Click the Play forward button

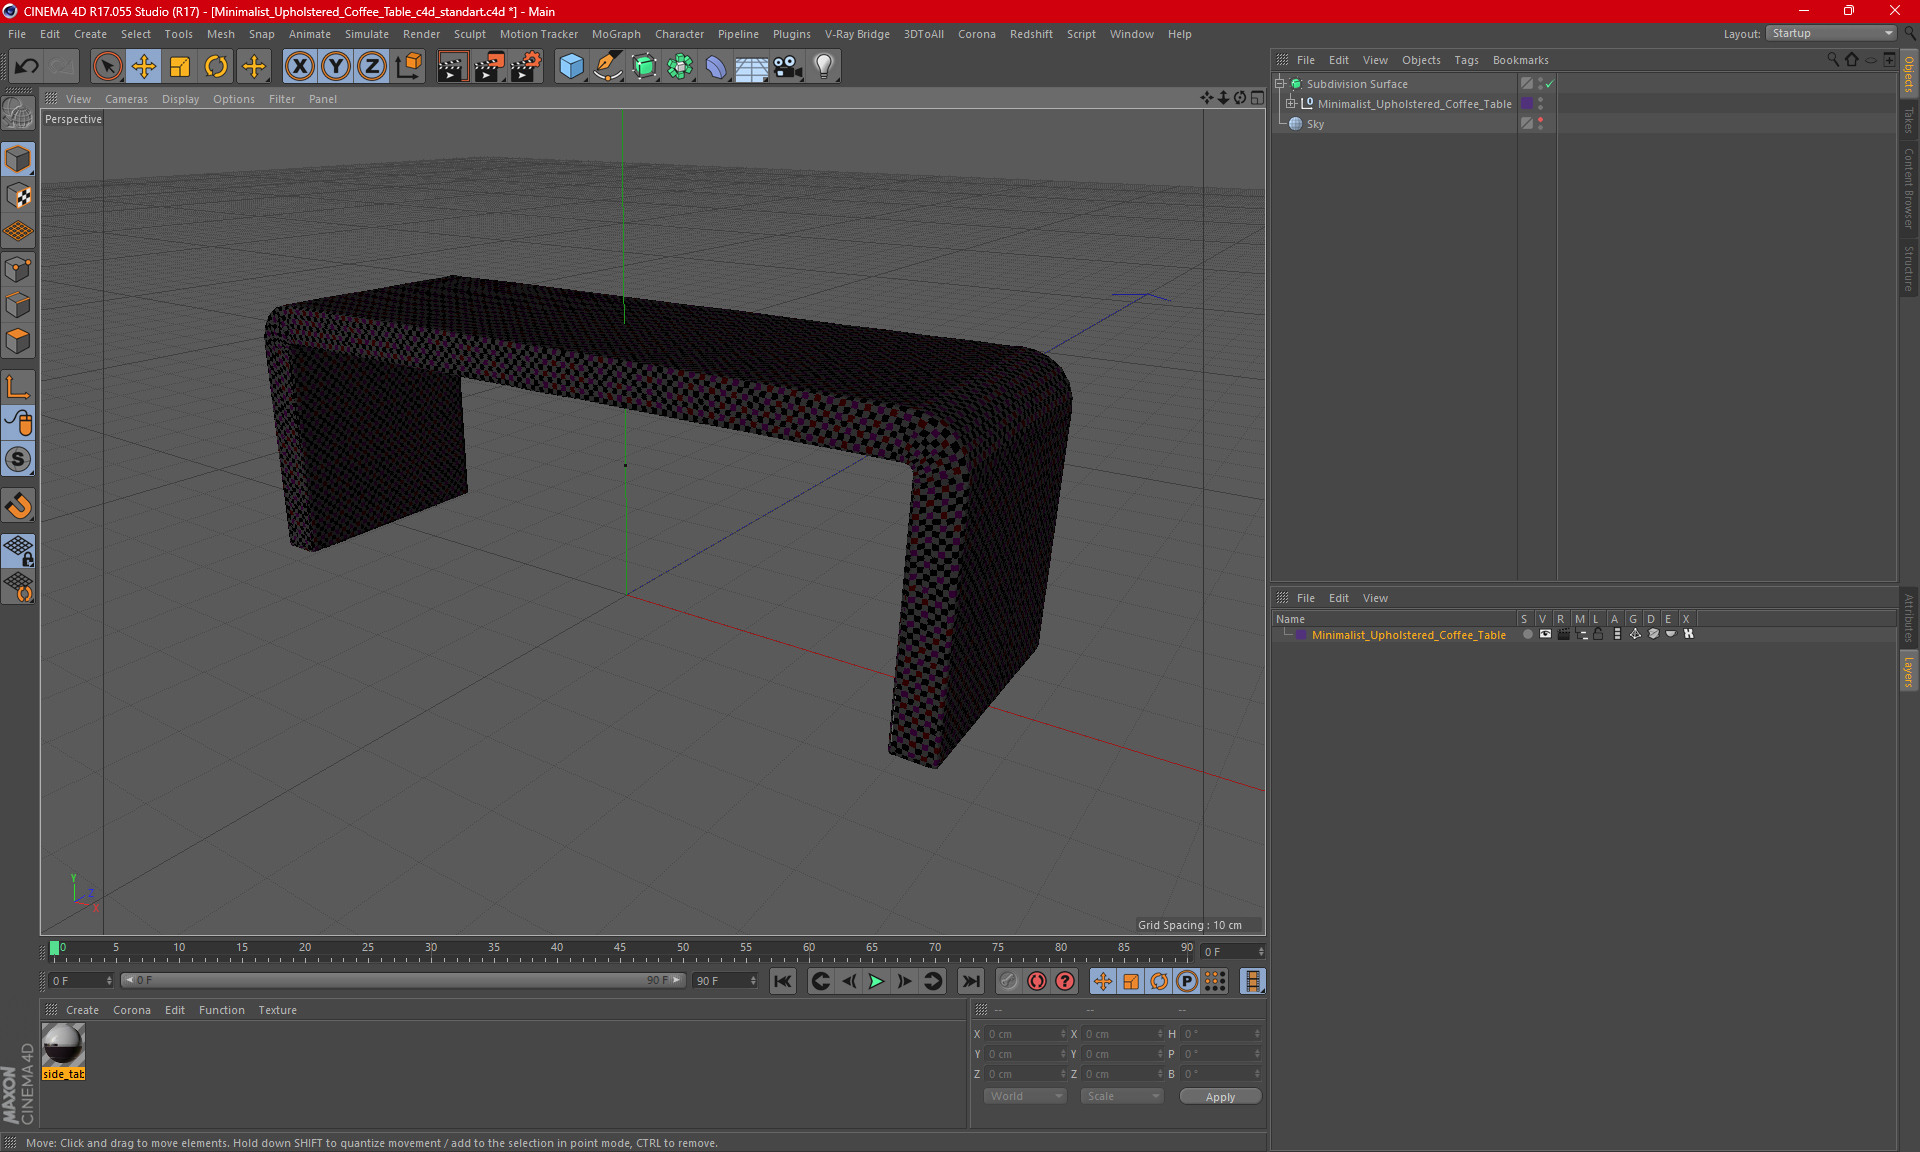(x=876, y=981)
